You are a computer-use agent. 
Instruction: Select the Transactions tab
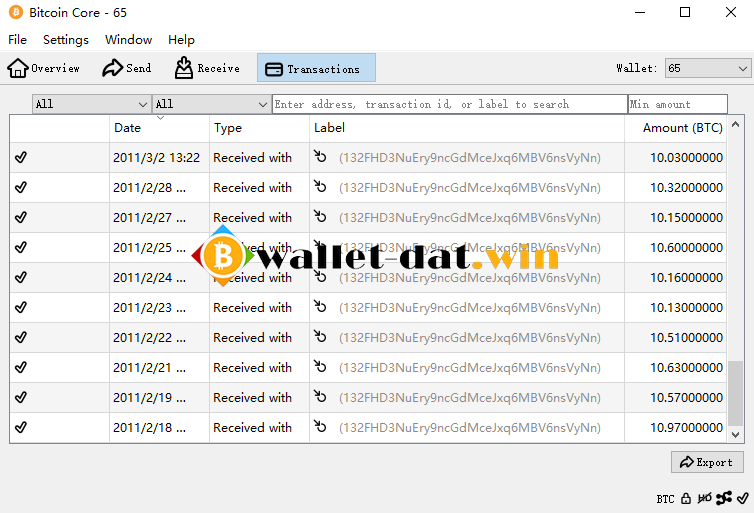[316, 68]
